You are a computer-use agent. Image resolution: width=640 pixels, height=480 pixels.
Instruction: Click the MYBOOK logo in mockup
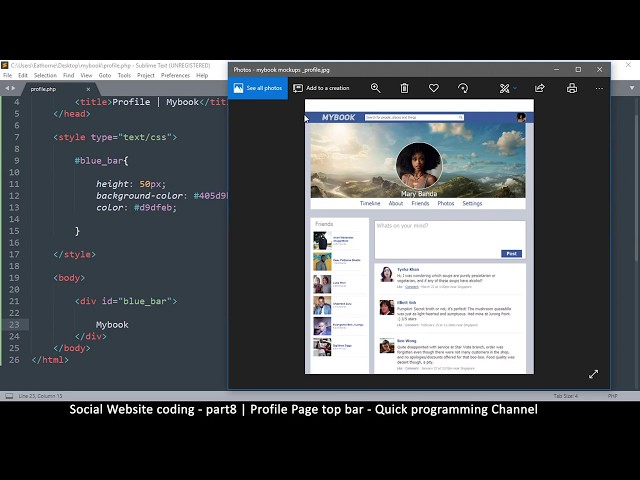338,118
